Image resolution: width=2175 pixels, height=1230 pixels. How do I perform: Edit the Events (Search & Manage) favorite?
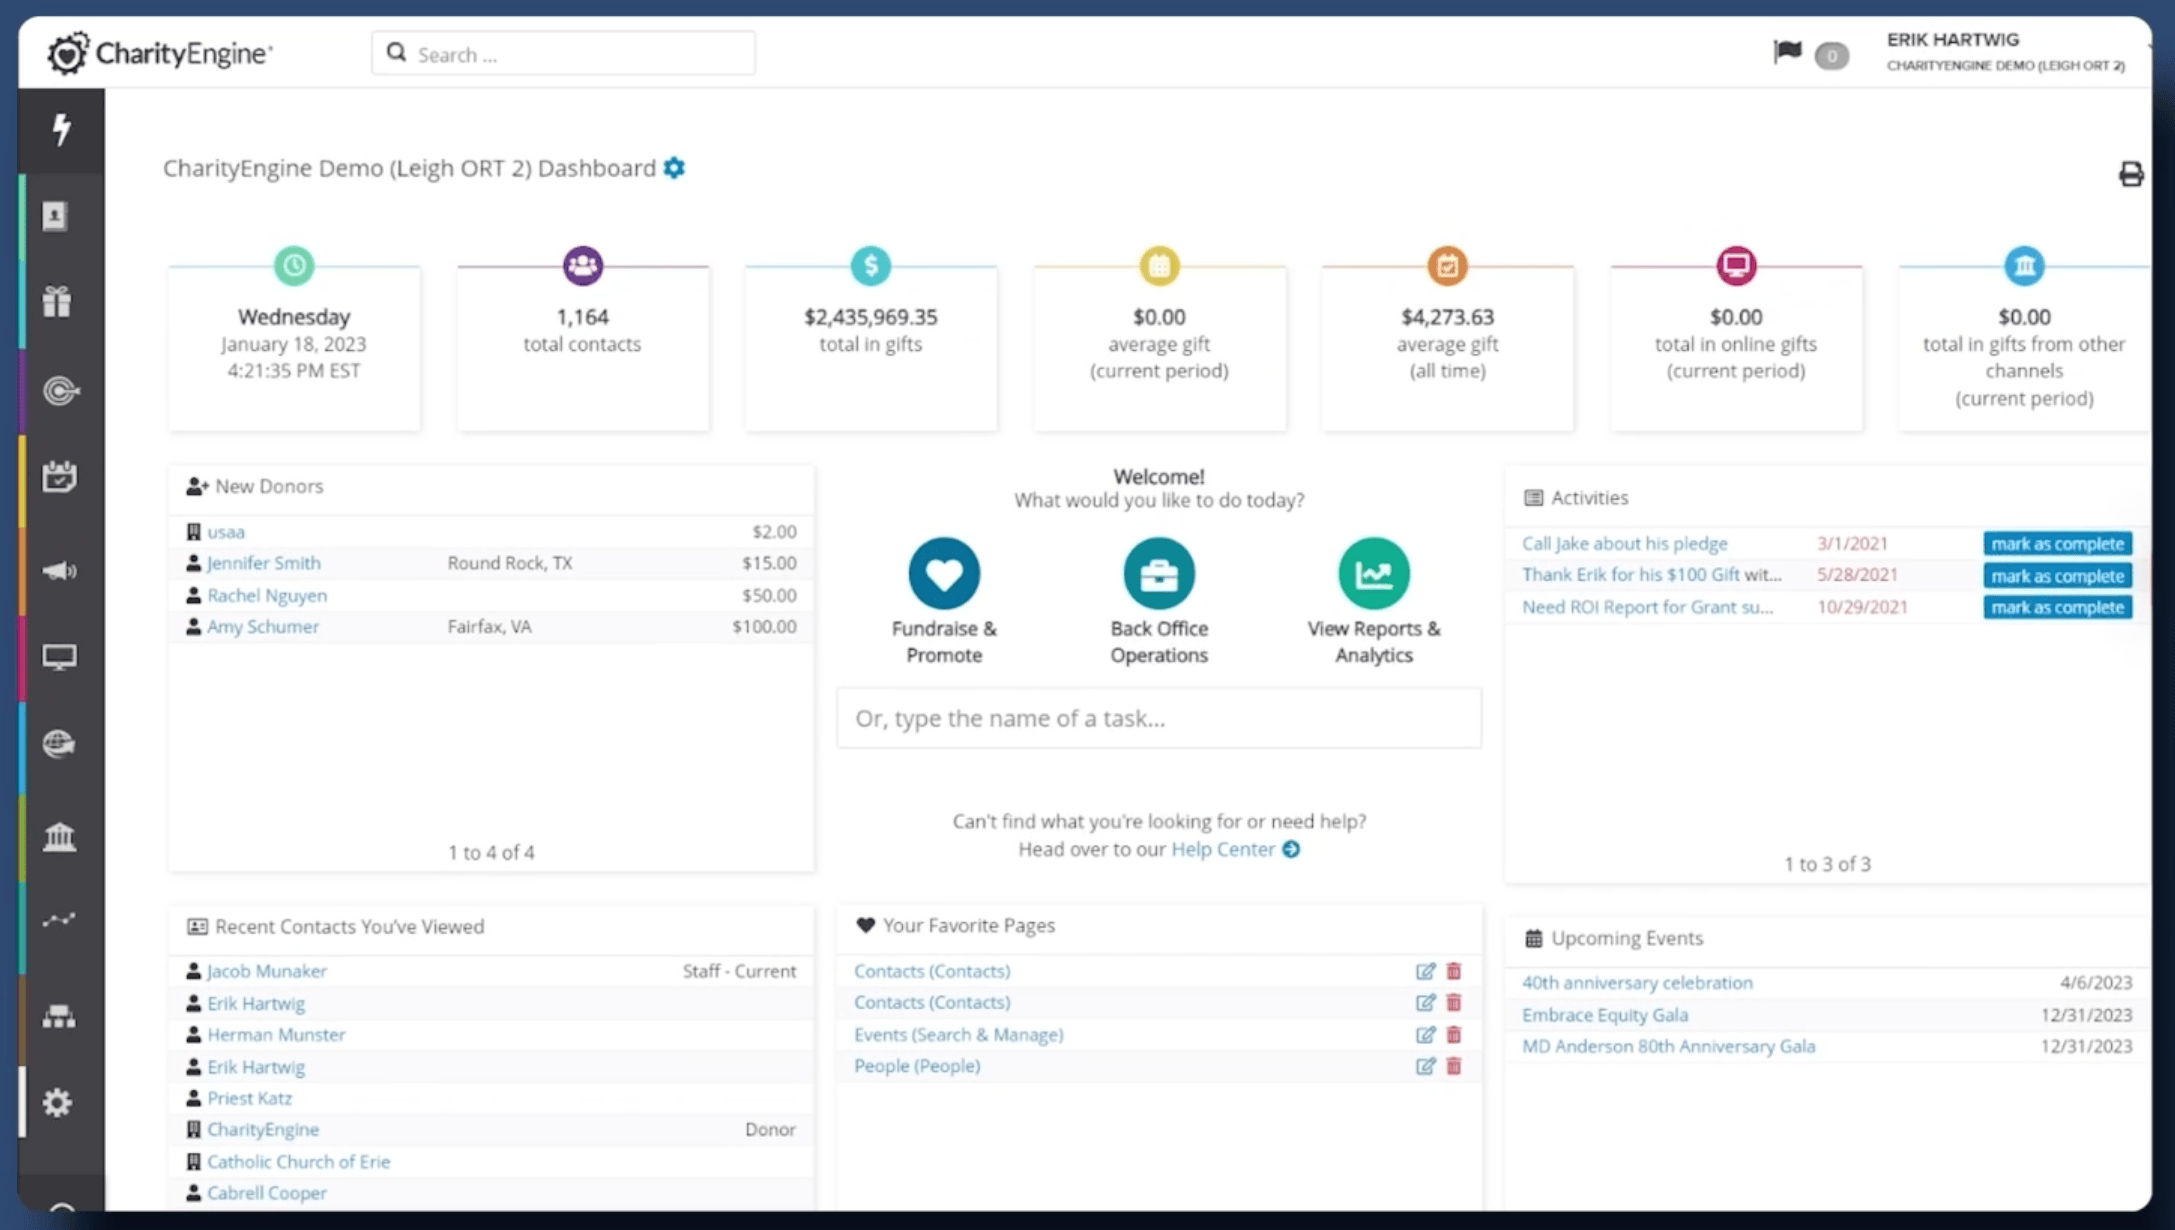click(x=1425, y=1034)
